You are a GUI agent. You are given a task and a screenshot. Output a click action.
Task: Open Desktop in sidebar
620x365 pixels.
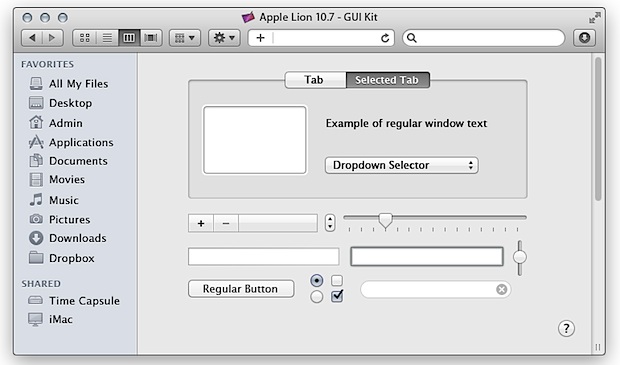coord(60,103)
